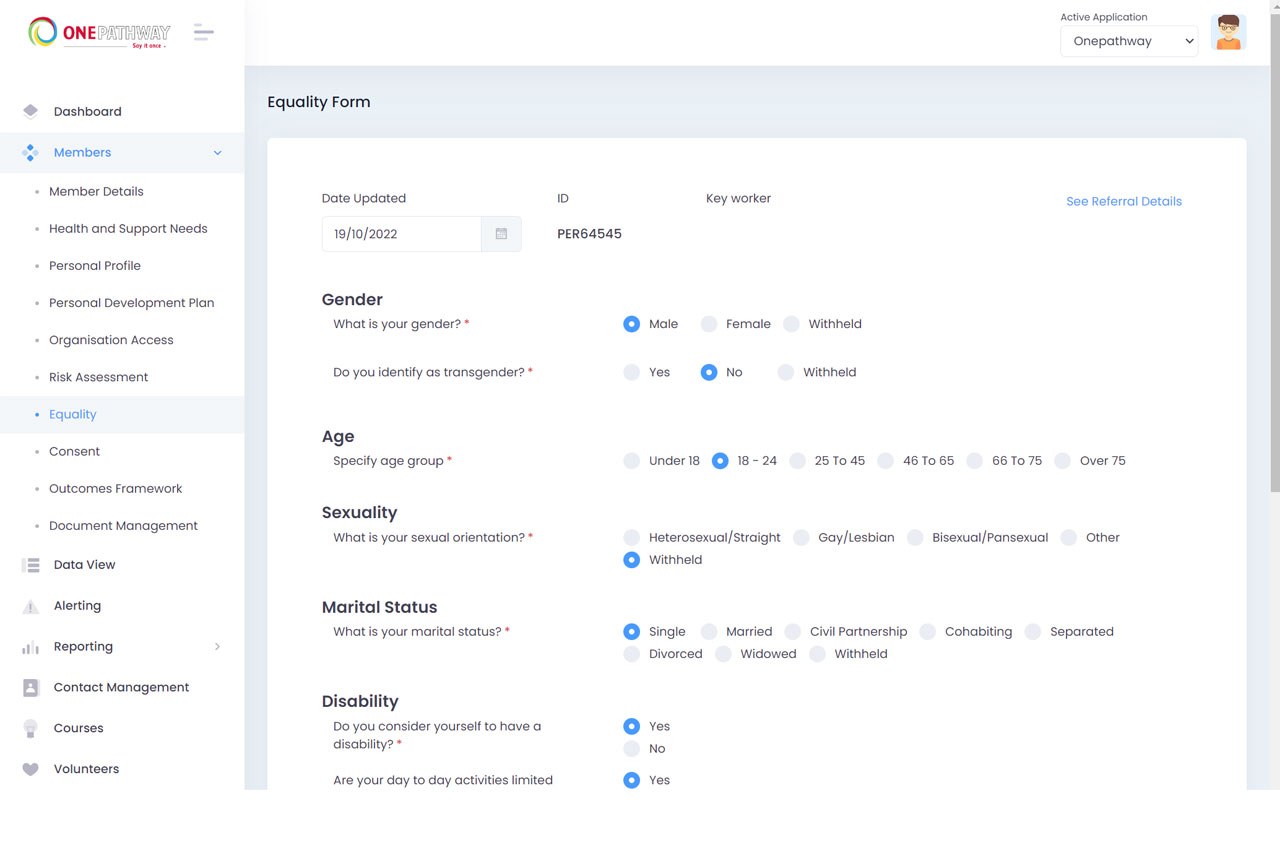Select Divorced marital status
This screenshot has width=1280, height=853.
[x=631, y=654]
